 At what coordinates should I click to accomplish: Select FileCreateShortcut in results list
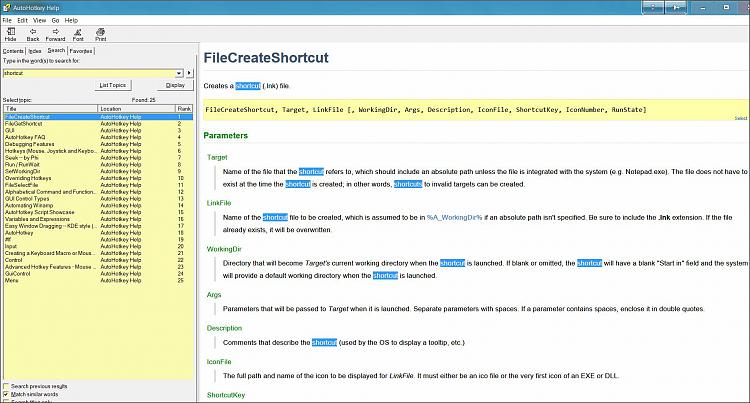point(98,117)
